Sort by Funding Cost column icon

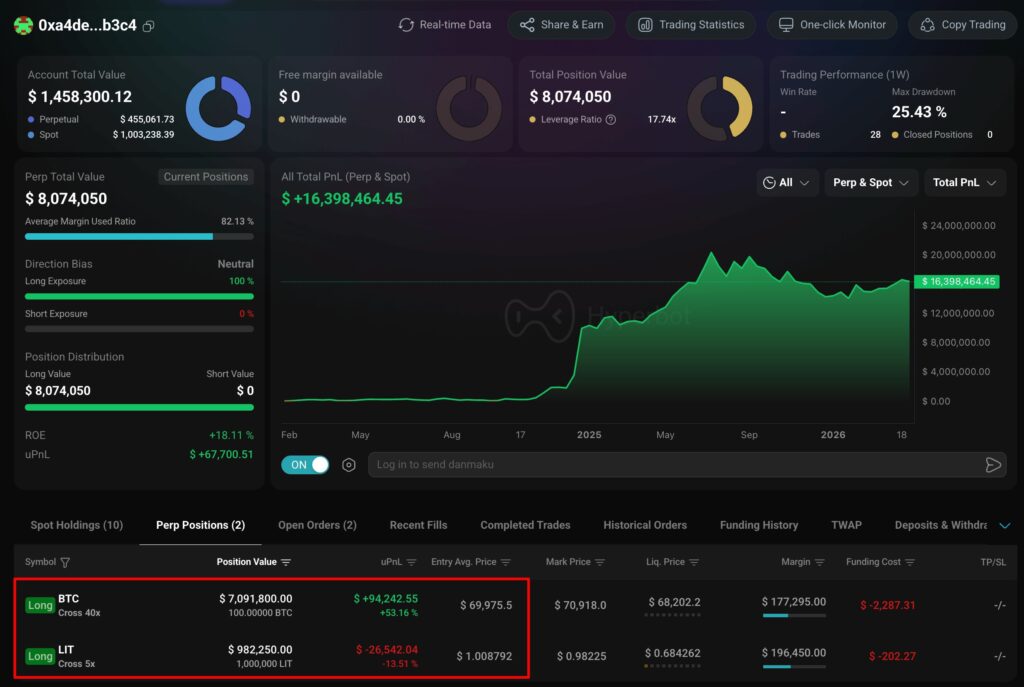click(x=910, y=562)
